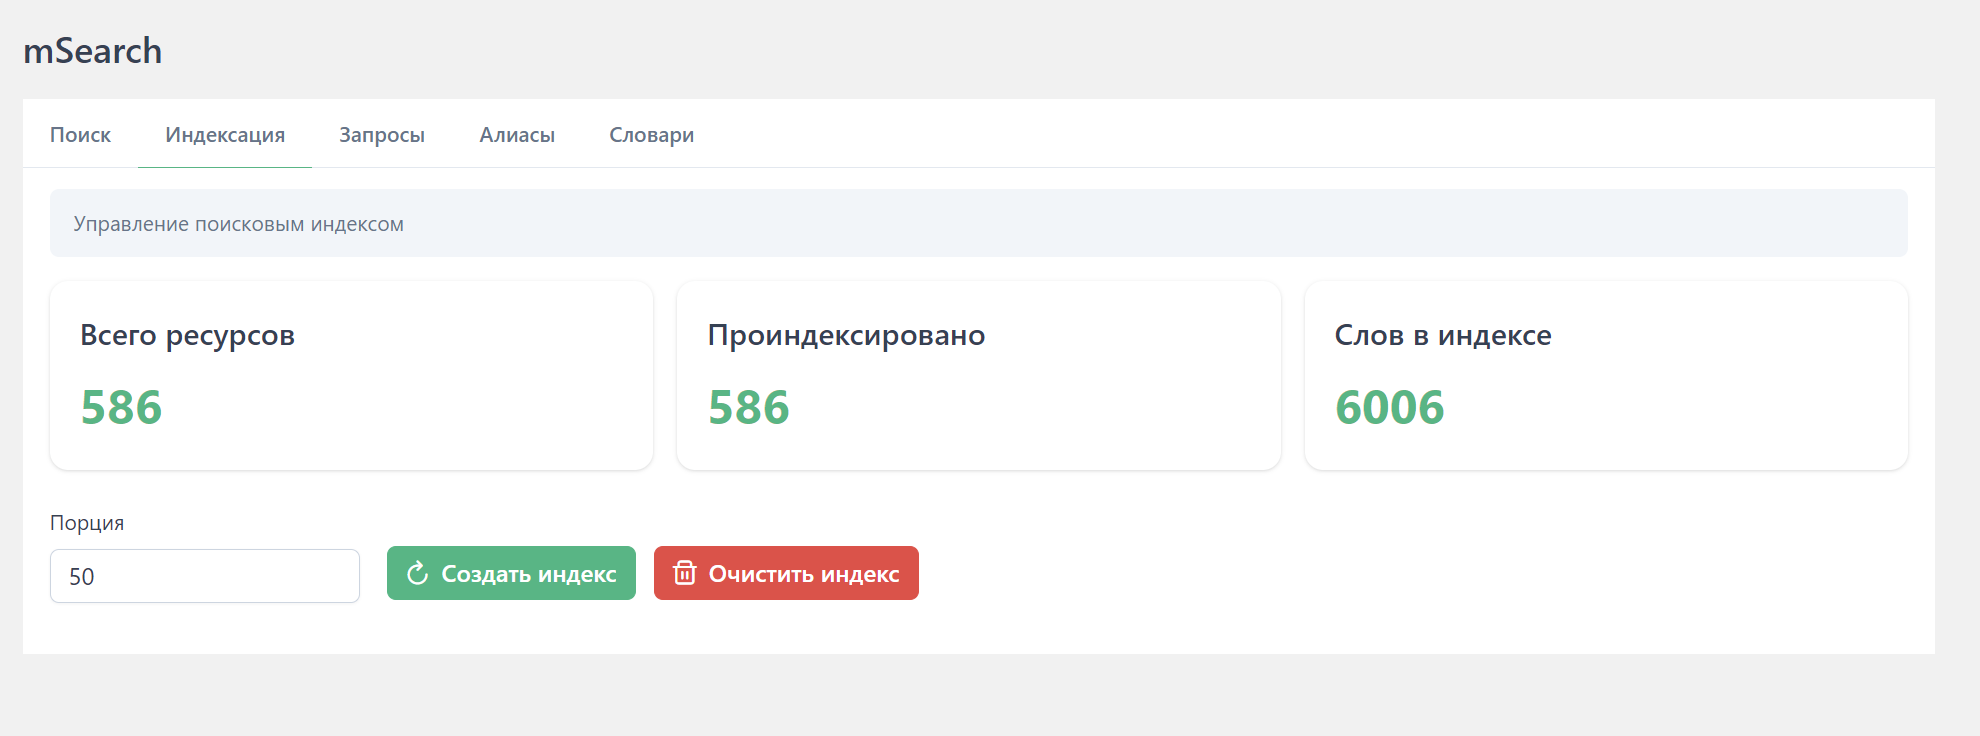Click the mSearch page title
Screen dimensions: 1980x736
[93, 51]
